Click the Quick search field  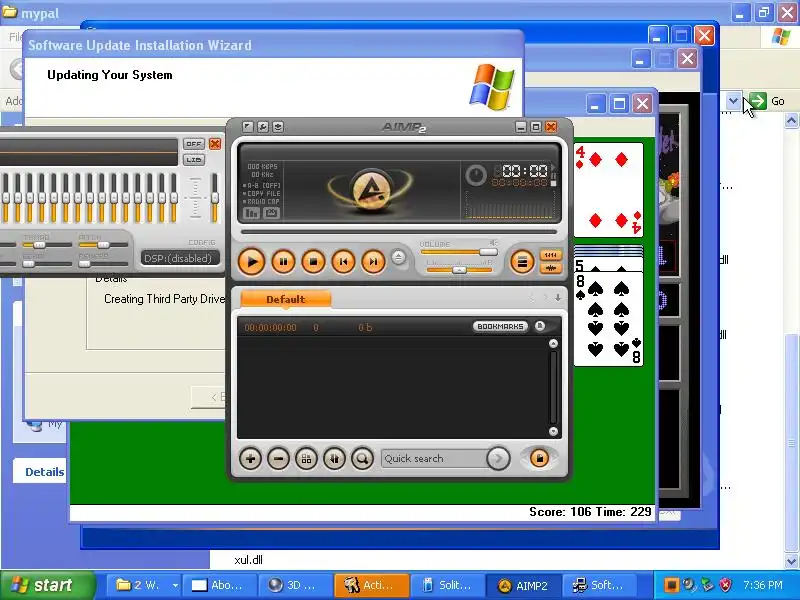[434, 459]
